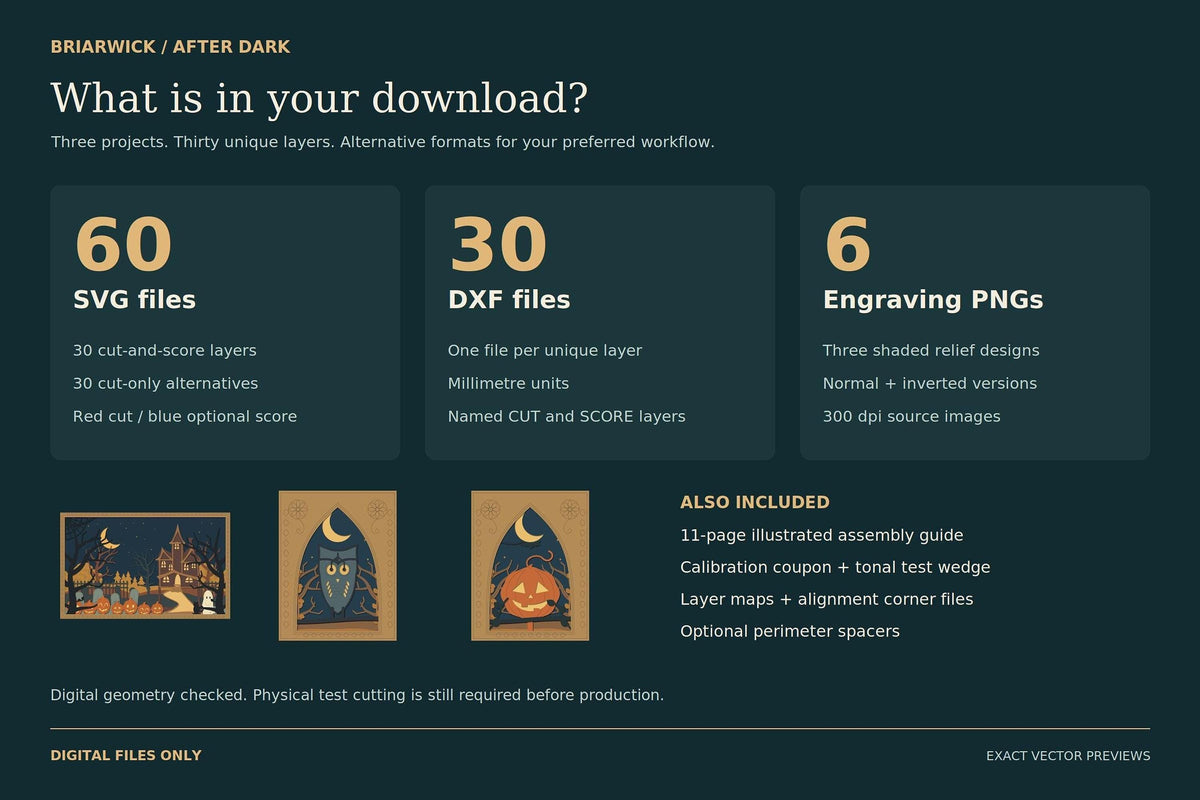
Task: Click the large number 6
Action: pos(848,245)
